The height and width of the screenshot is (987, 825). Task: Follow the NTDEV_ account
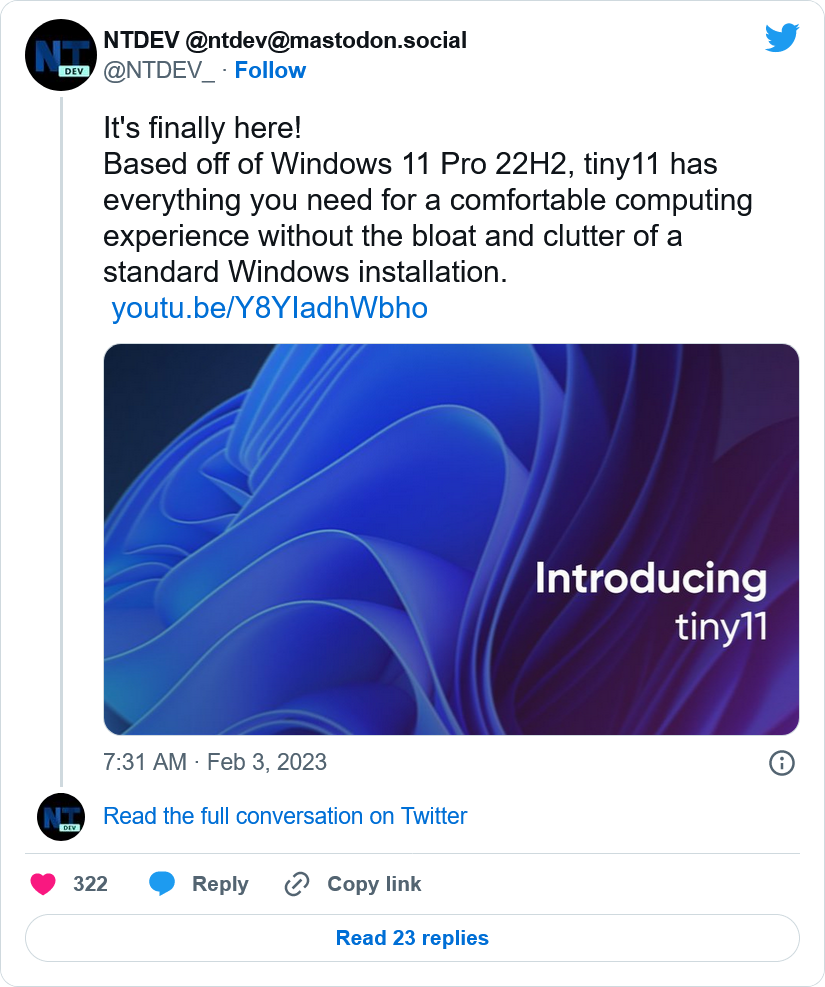270,70
